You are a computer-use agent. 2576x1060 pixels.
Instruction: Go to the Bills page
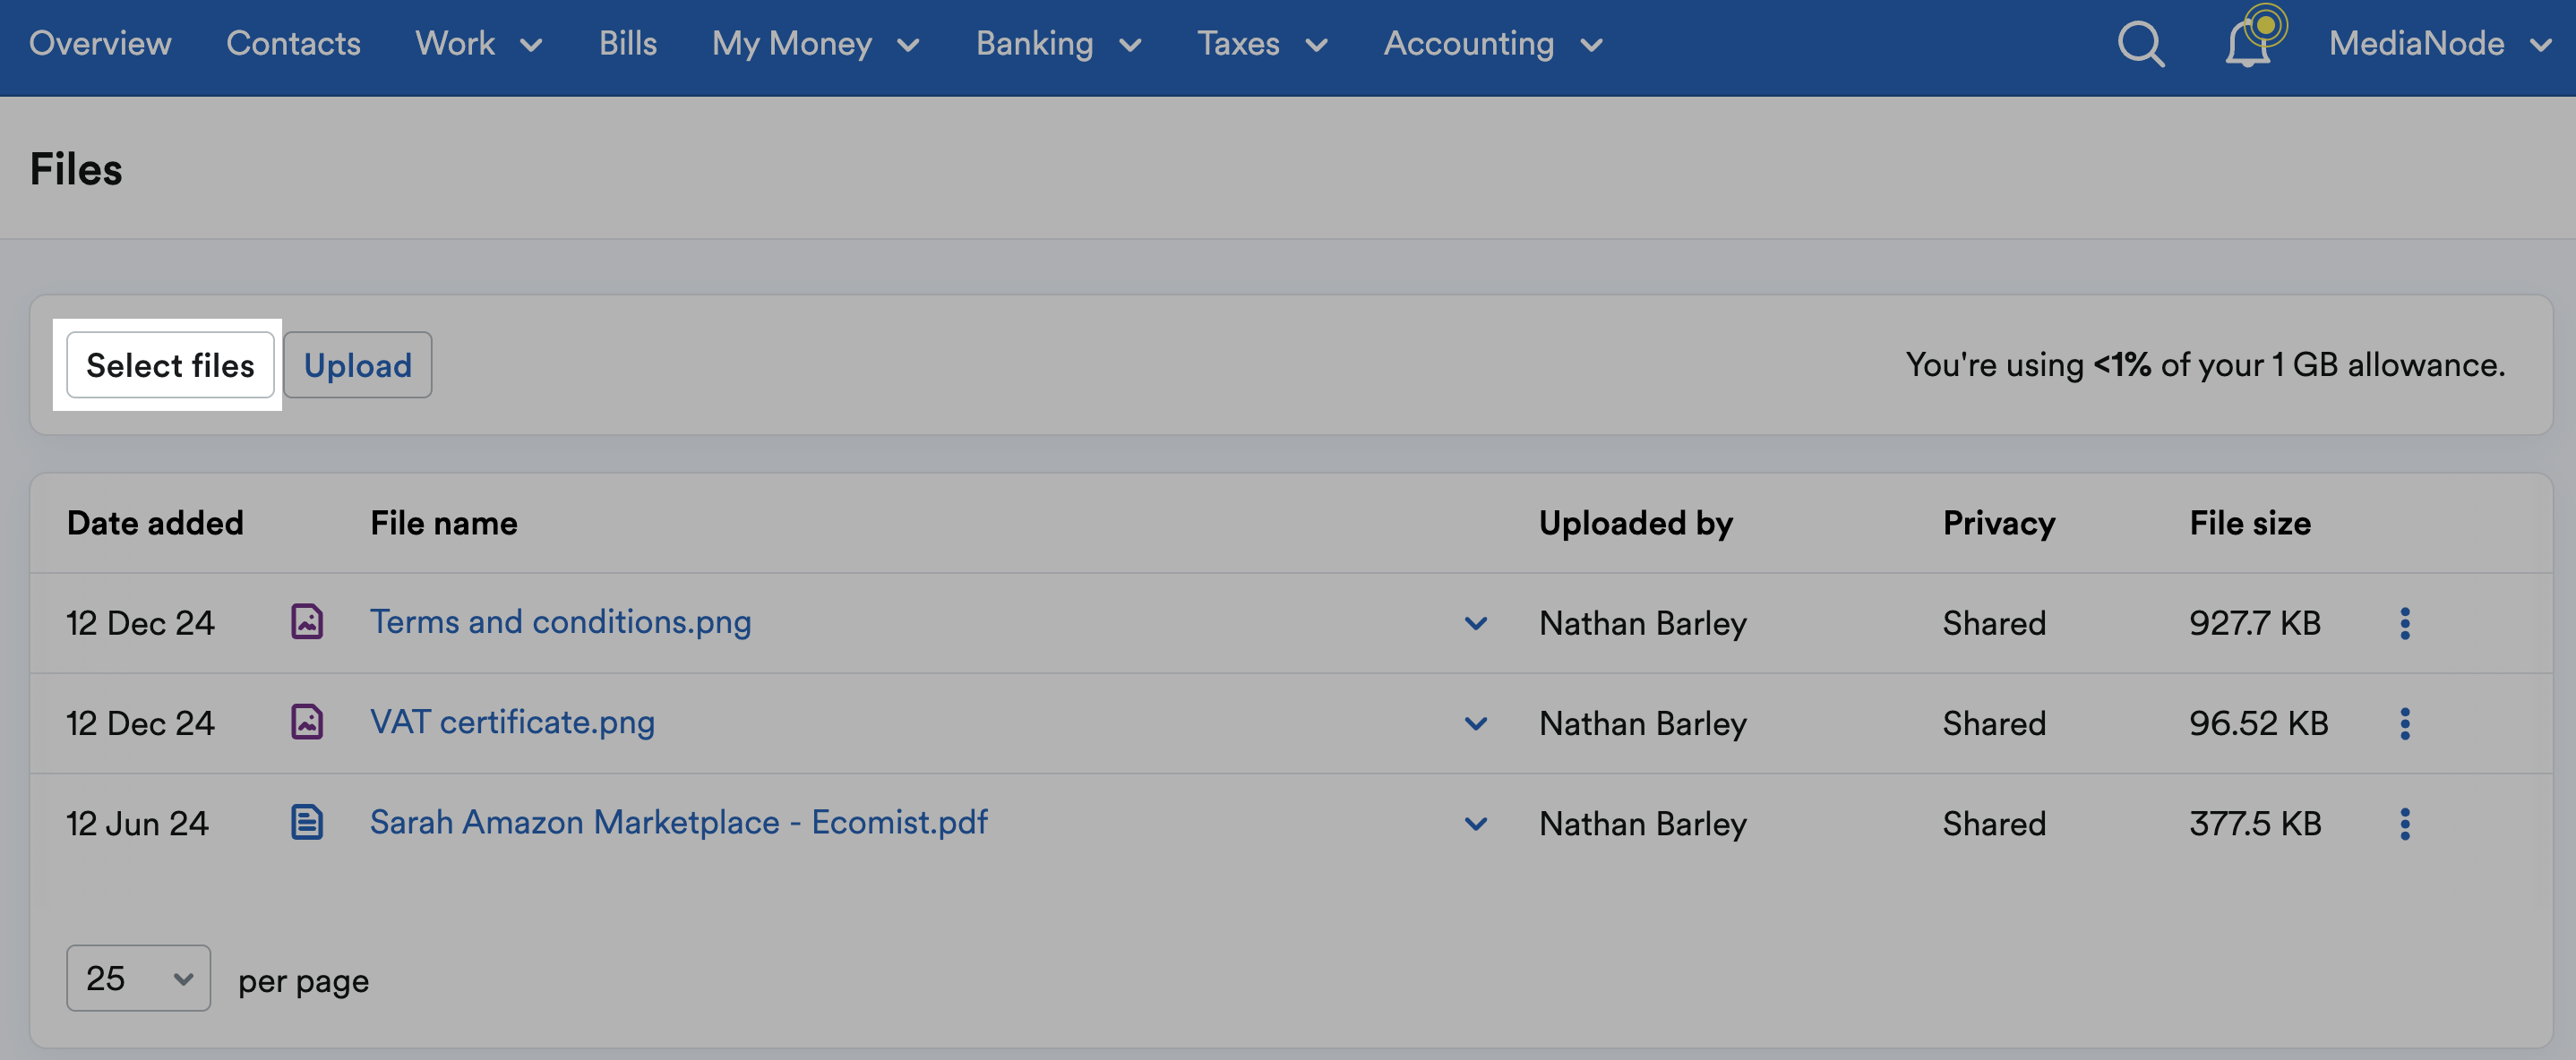click(628, 43)
